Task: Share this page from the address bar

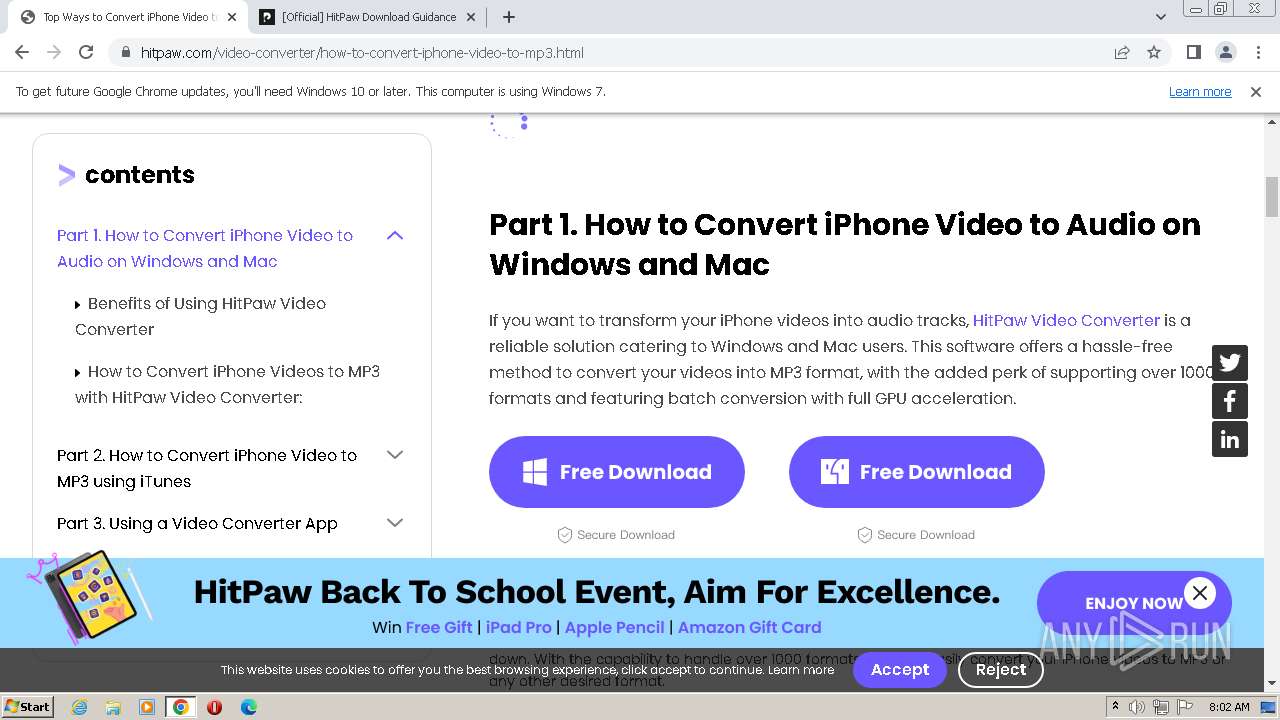Action: (x=1122, y=53)
